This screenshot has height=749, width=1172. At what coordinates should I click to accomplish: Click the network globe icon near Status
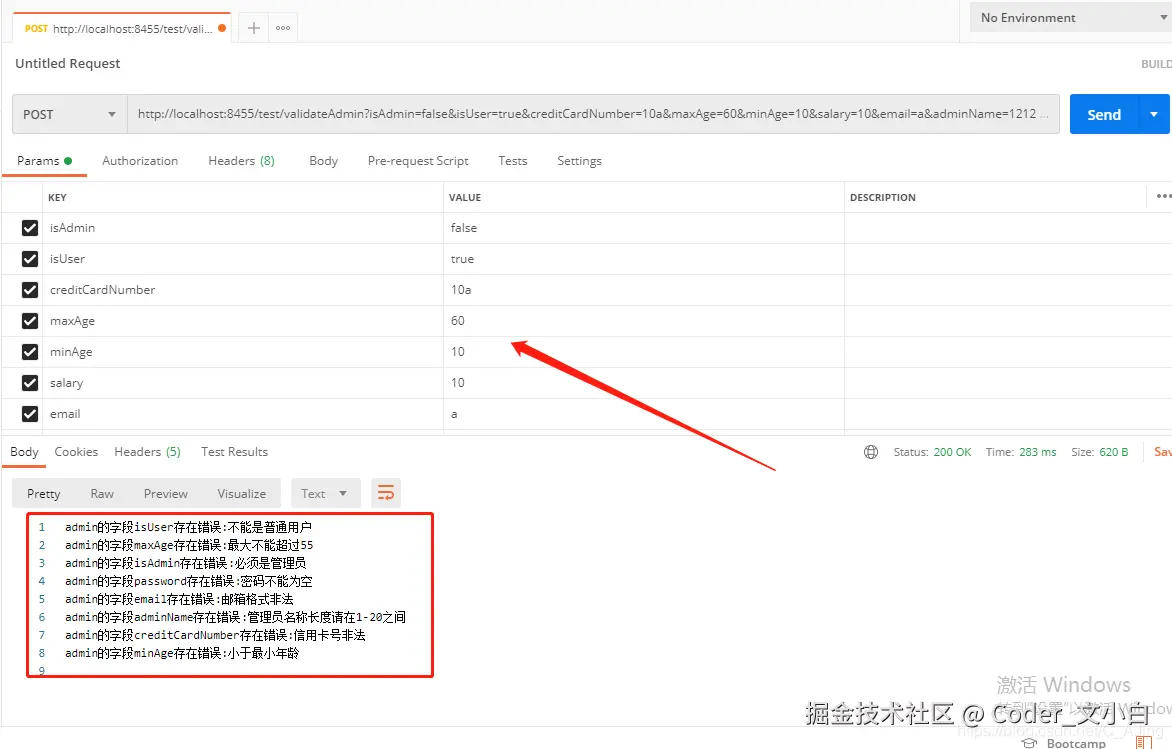click(x=871, y=451)
